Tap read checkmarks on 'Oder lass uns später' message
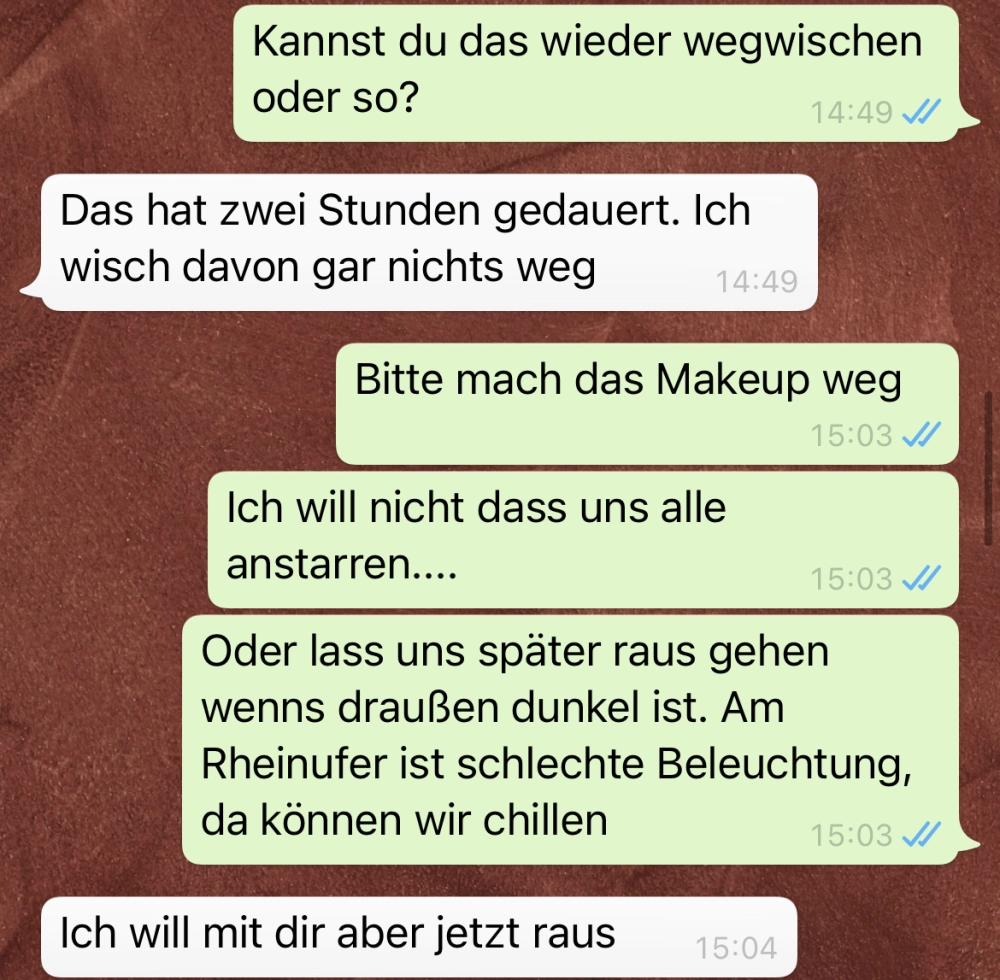This screenshot has height=980, width=1000. tap(922, 835)
